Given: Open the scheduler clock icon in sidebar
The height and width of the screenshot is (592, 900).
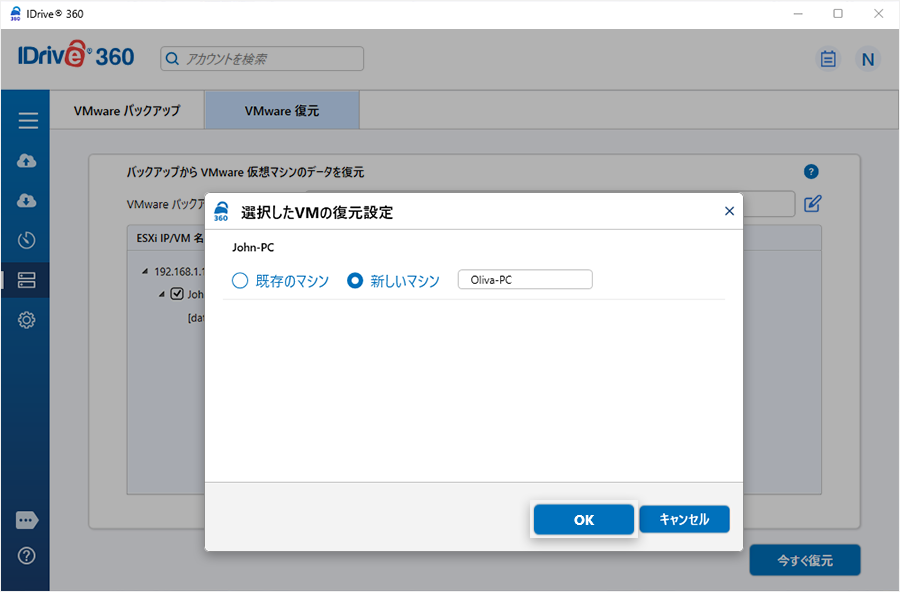Looking at the screenshot, I should click(28, 240).
